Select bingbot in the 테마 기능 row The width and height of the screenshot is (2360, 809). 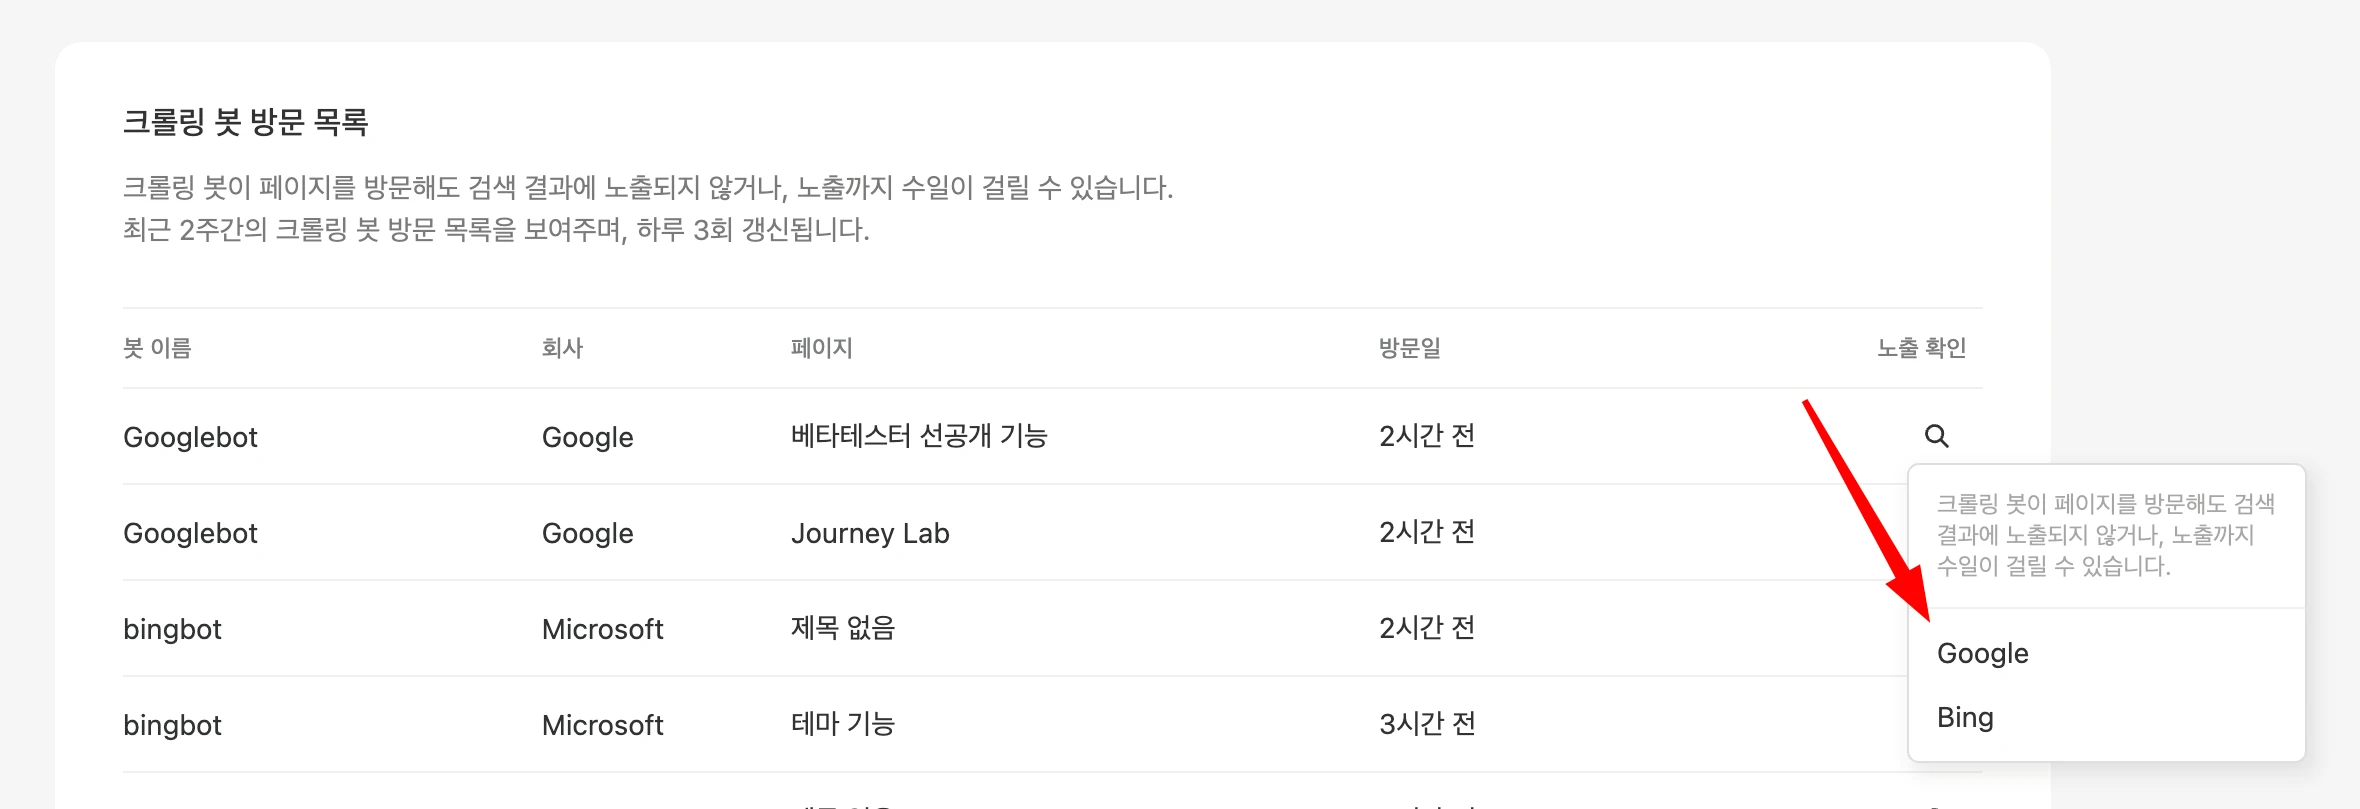pyautogui.click(x=172, y=725)
